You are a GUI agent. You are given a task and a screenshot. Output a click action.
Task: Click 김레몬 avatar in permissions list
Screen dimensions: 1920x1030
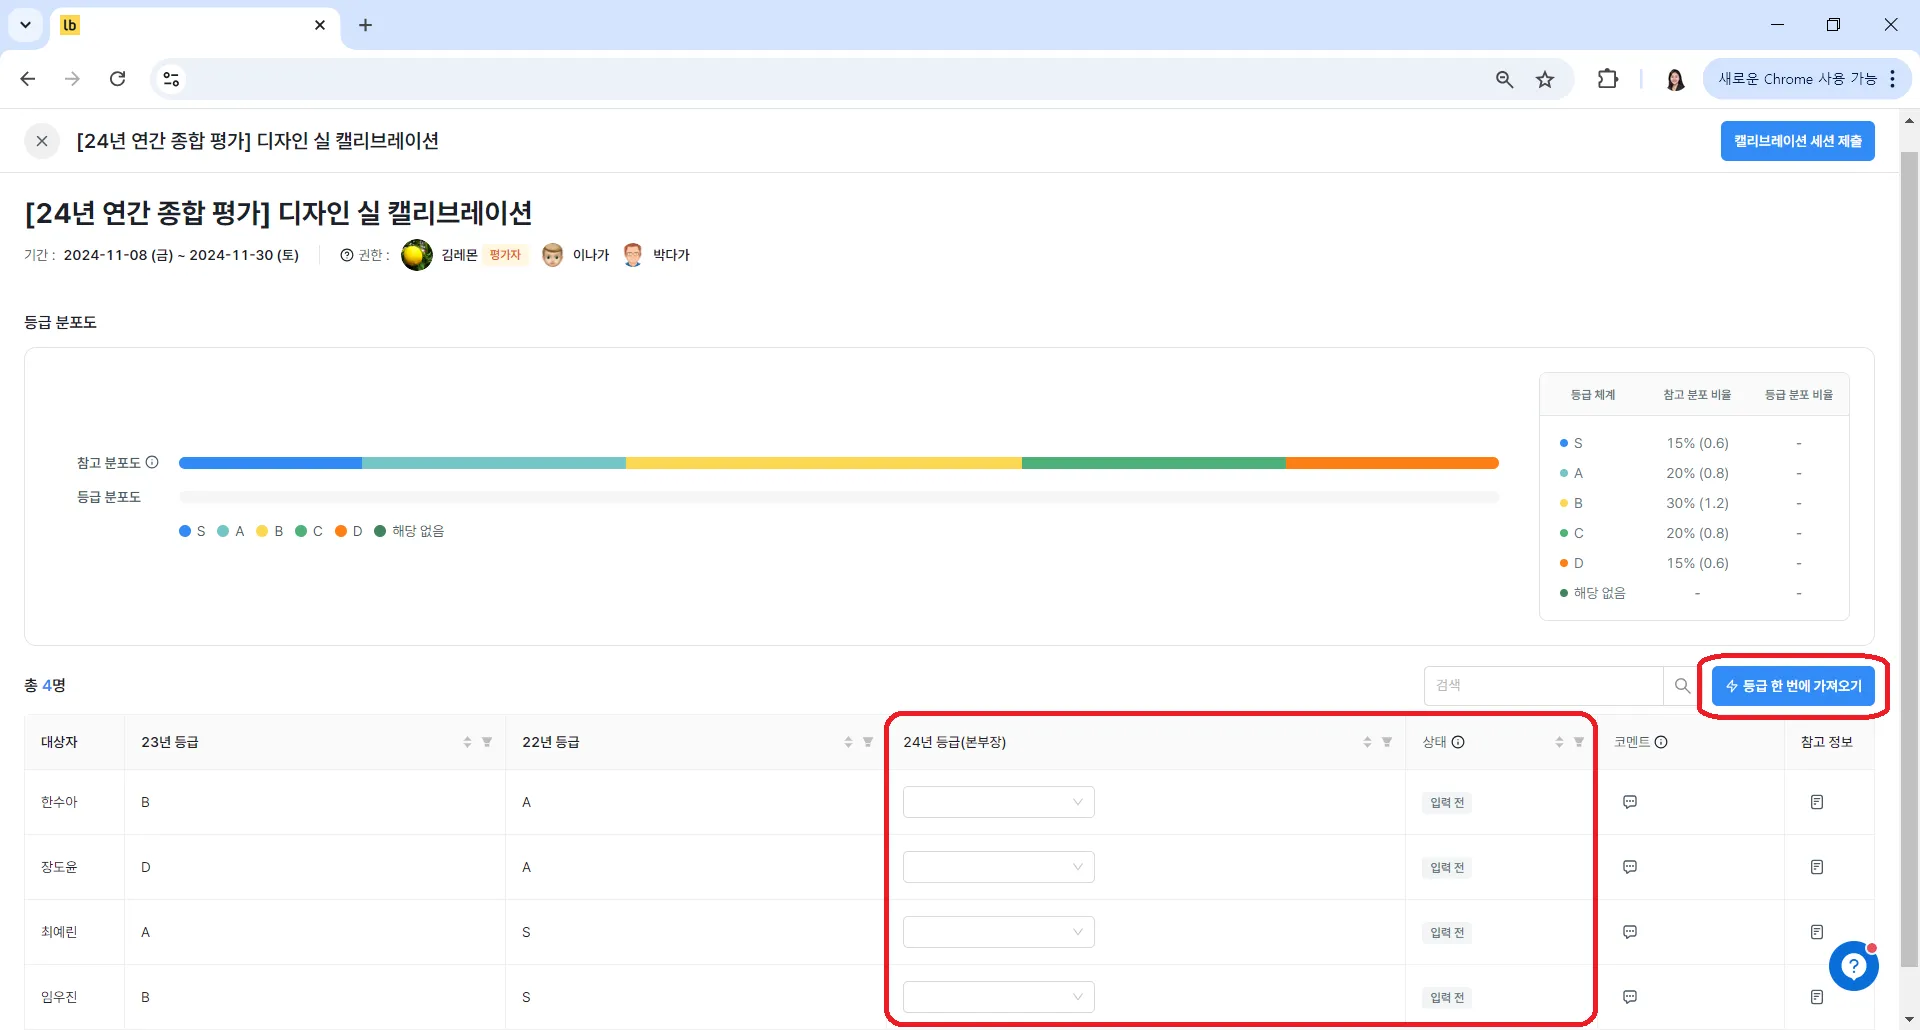click(417, 255)
